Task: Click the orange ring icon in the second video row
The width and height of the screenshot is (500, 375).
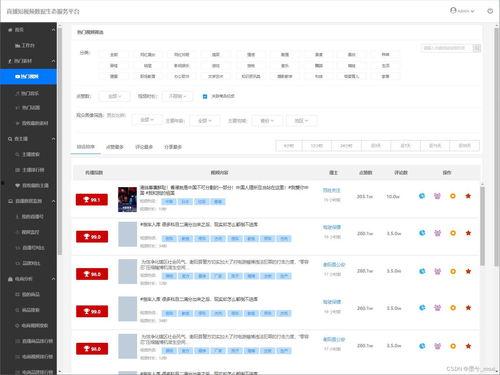Action: click(x=453, y=233)
